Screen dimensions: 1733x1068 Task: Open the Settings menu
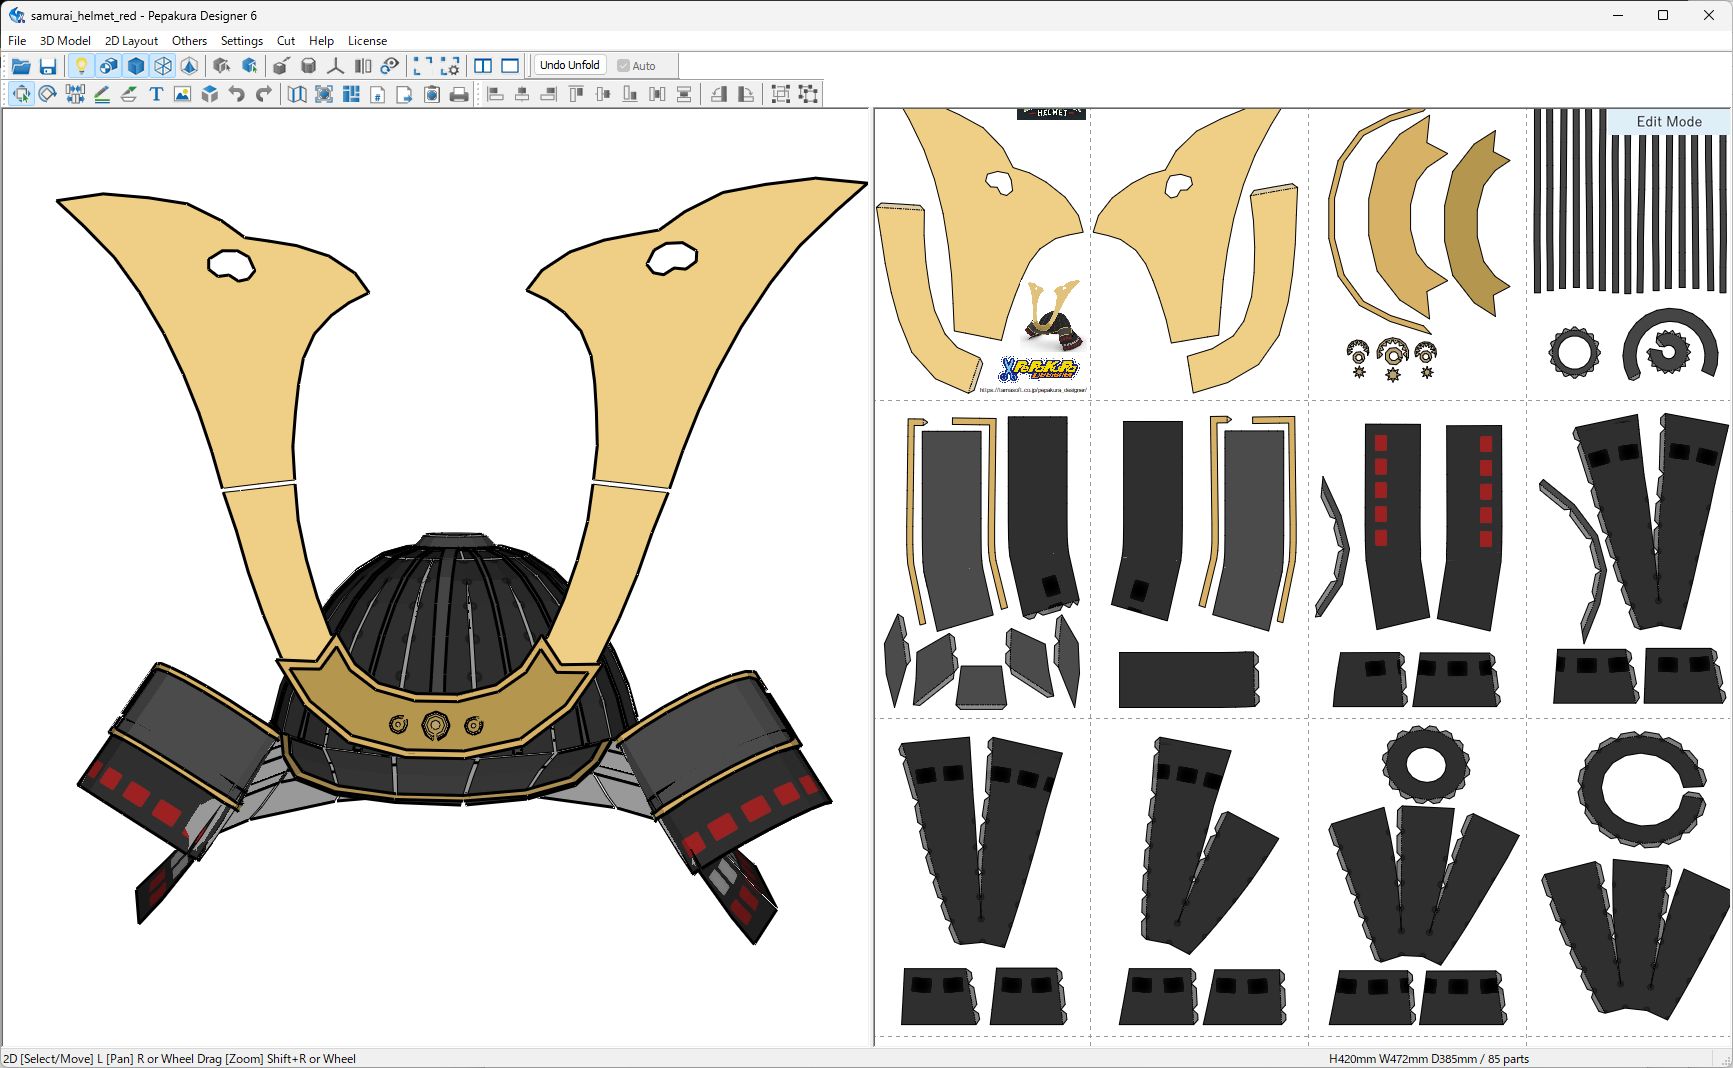click(x=242, y=41)
